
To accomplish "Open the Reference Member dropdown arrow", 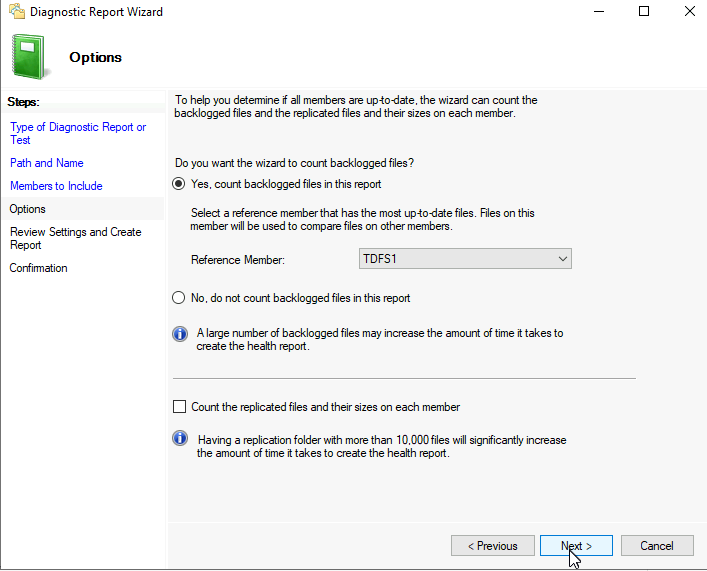I will (x=562, y=259).
